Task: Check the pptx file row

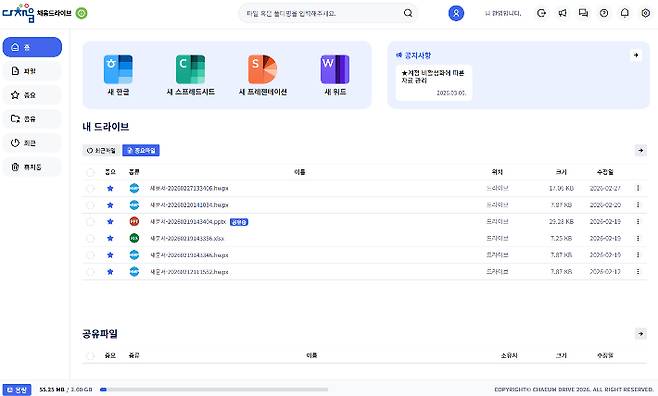Action: click(x=90, y=221)
